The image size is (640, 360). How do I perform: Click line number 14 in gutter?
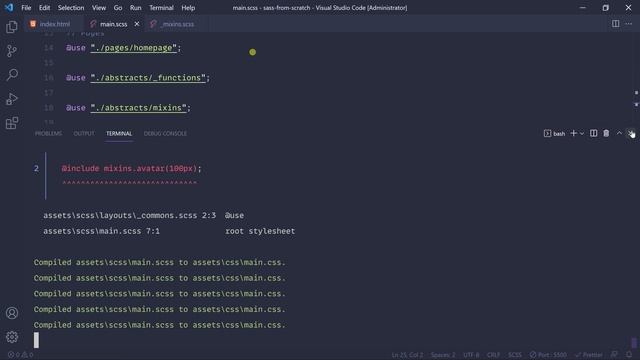coord(49,48)
